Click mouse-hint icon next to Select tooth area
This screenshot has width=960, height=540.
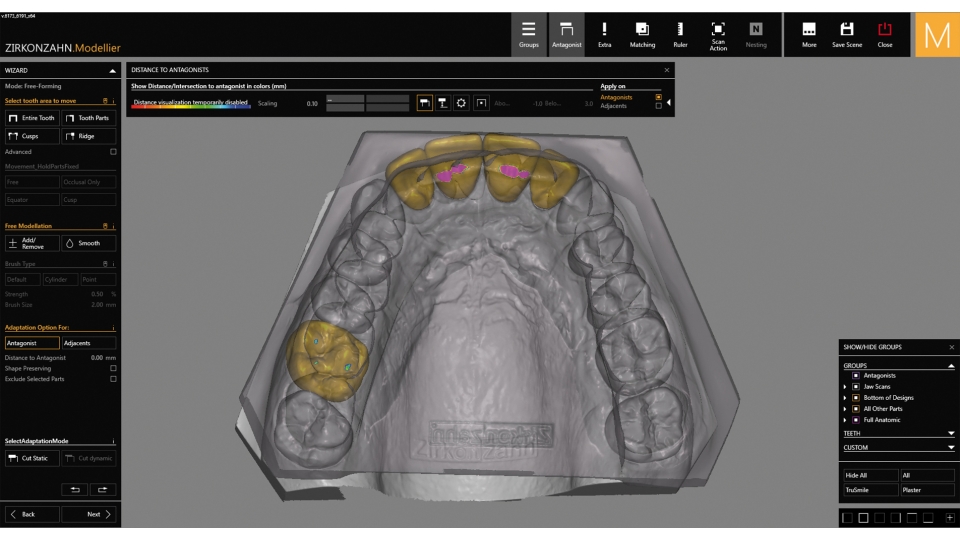105,100
